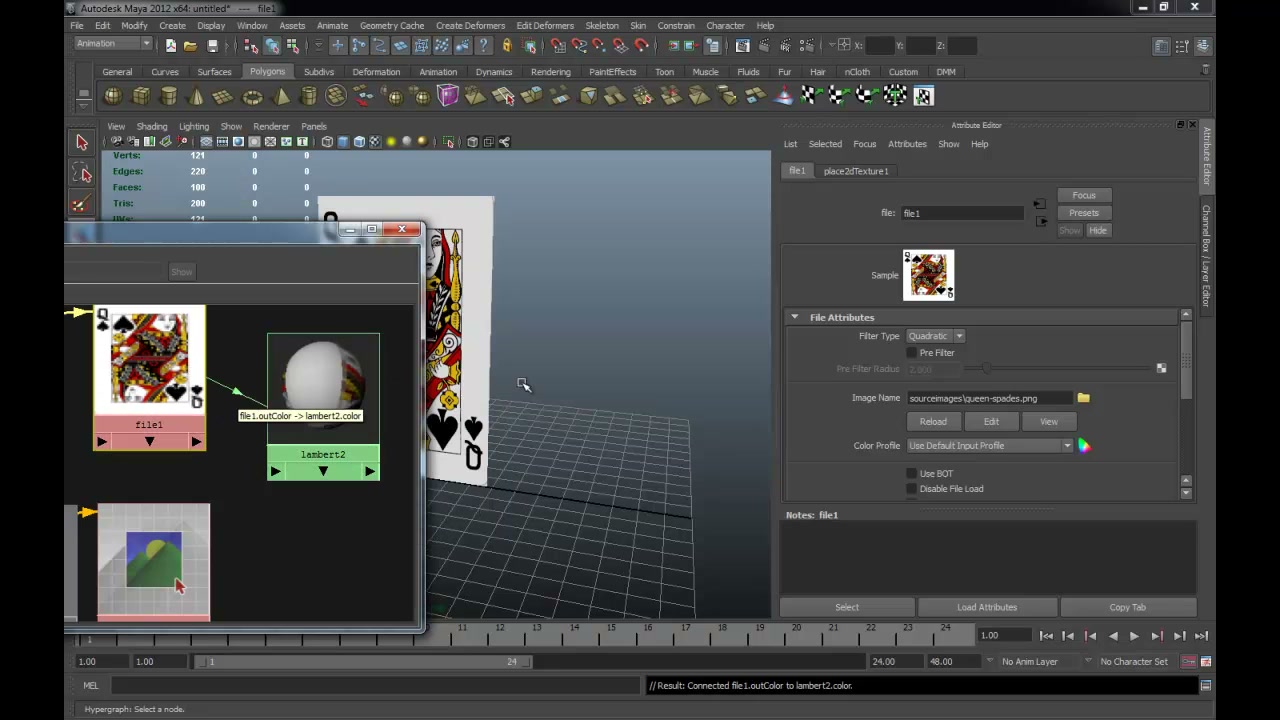Collapse the File Attributes section
This screenshot has width=1280, height=720.
click(795, 318)
